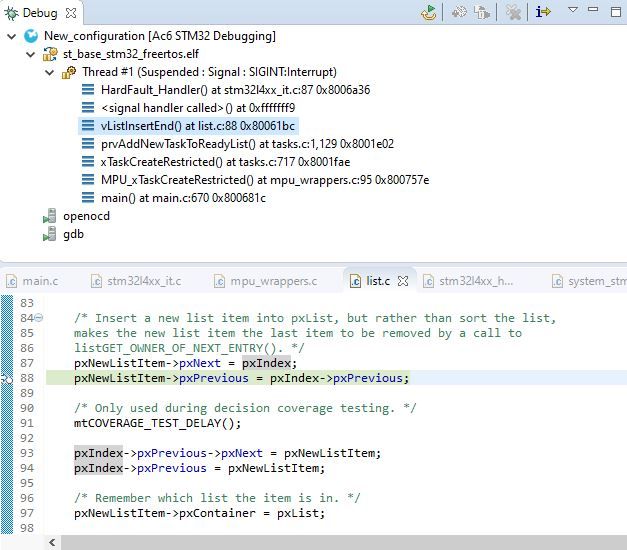This screenshot has width=627, height=550.
Task: Collapse the Thread #1 node
Action: (x=50, y=73)
